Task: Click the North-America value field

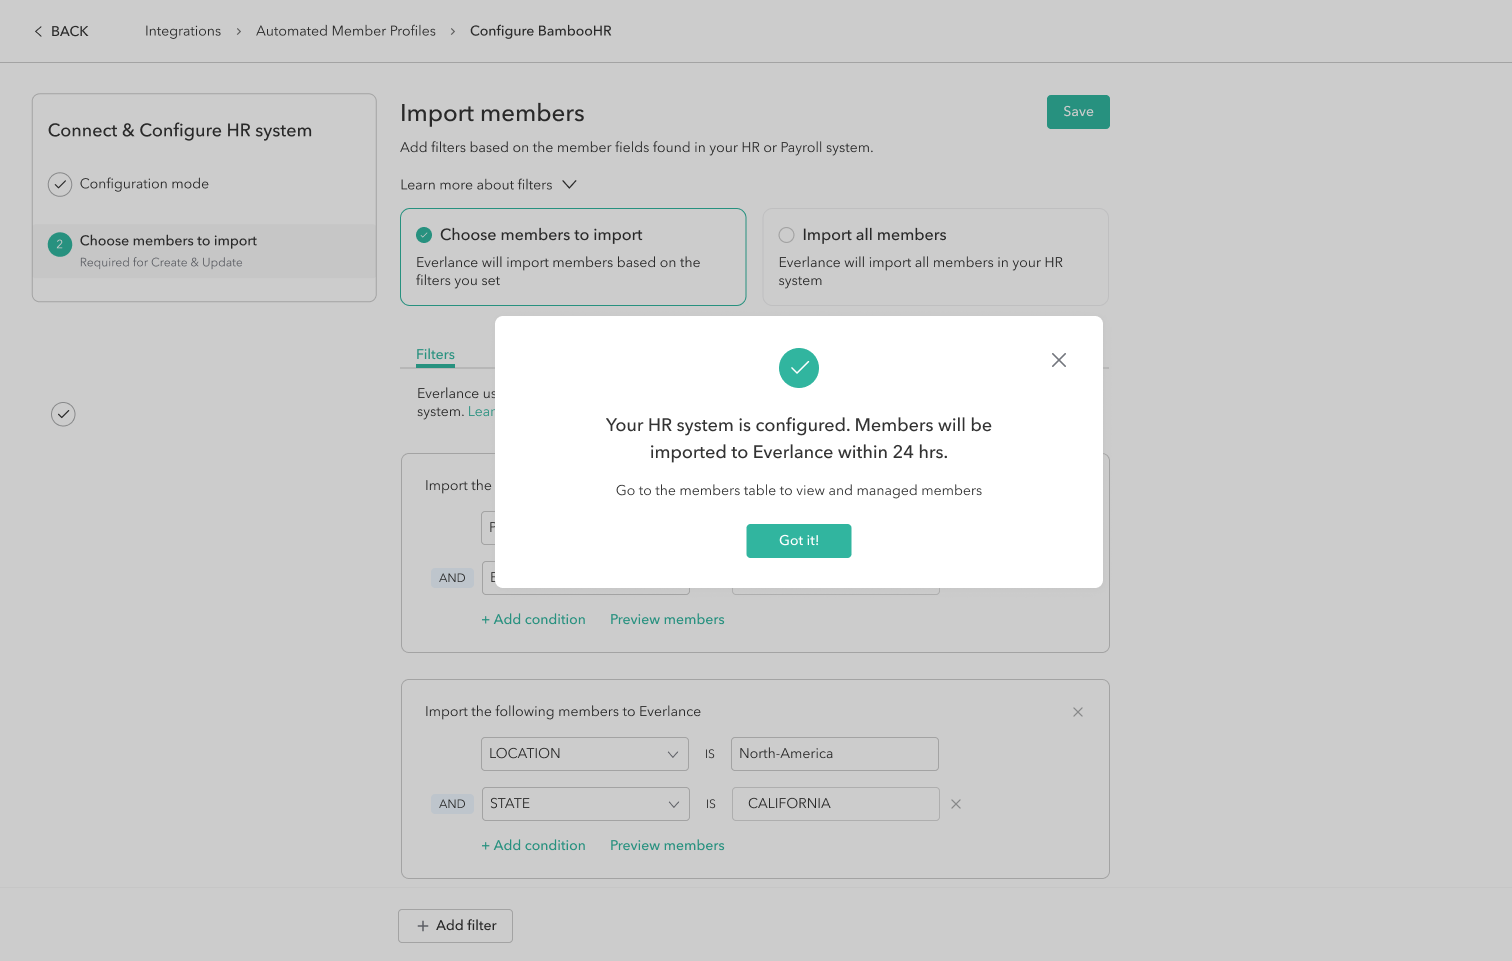Action: (834, 754)
